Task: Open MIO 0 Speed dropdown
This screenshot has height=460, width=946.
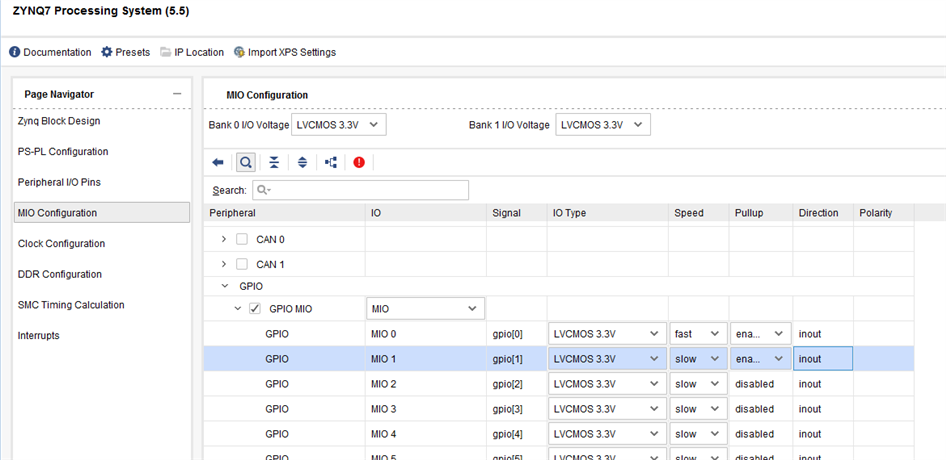Action: pos(698,334)
